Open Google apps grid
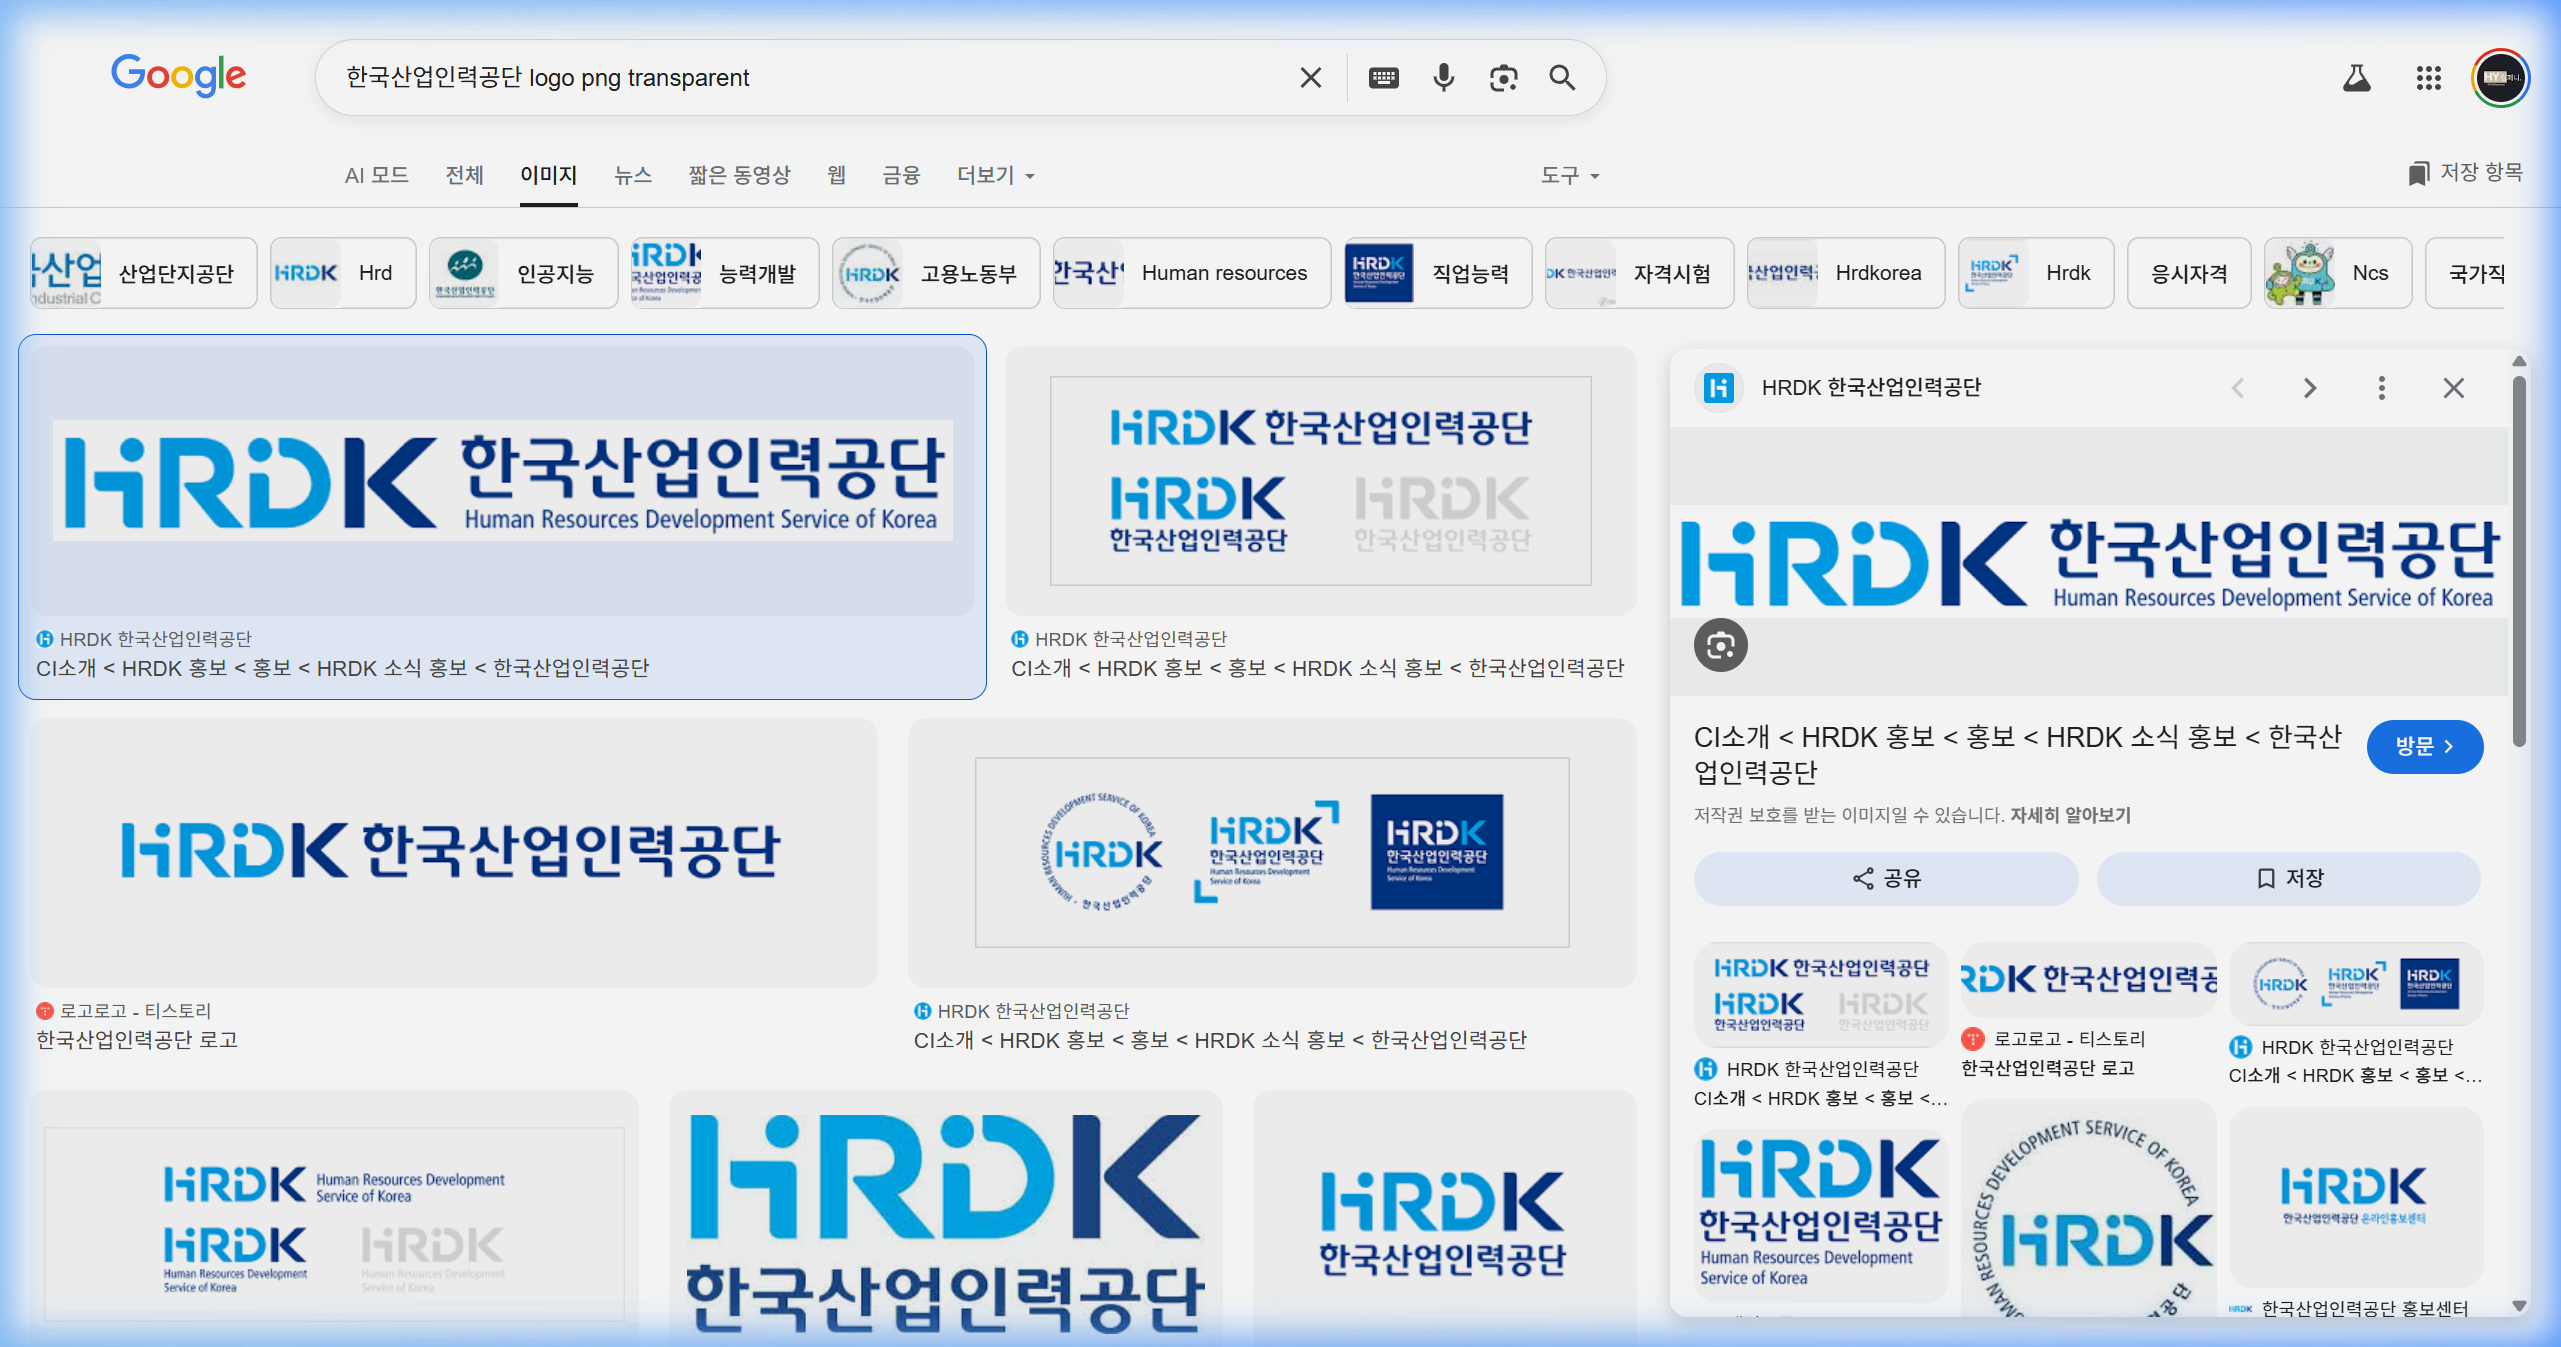 coord(2429,78)
